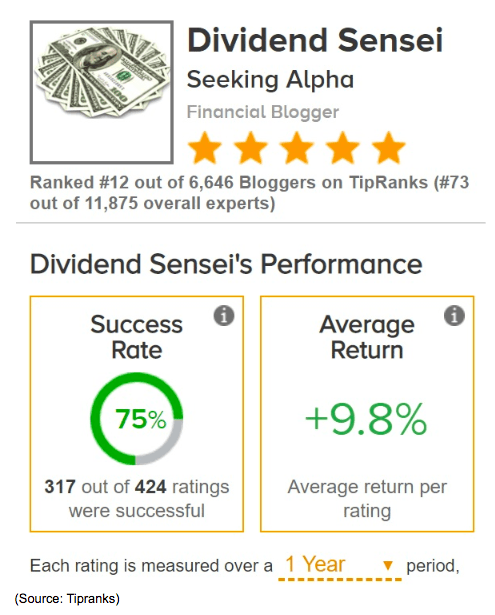Click the second orange rating star
This screenshot has height=615, width=495.
pos(251,147)
